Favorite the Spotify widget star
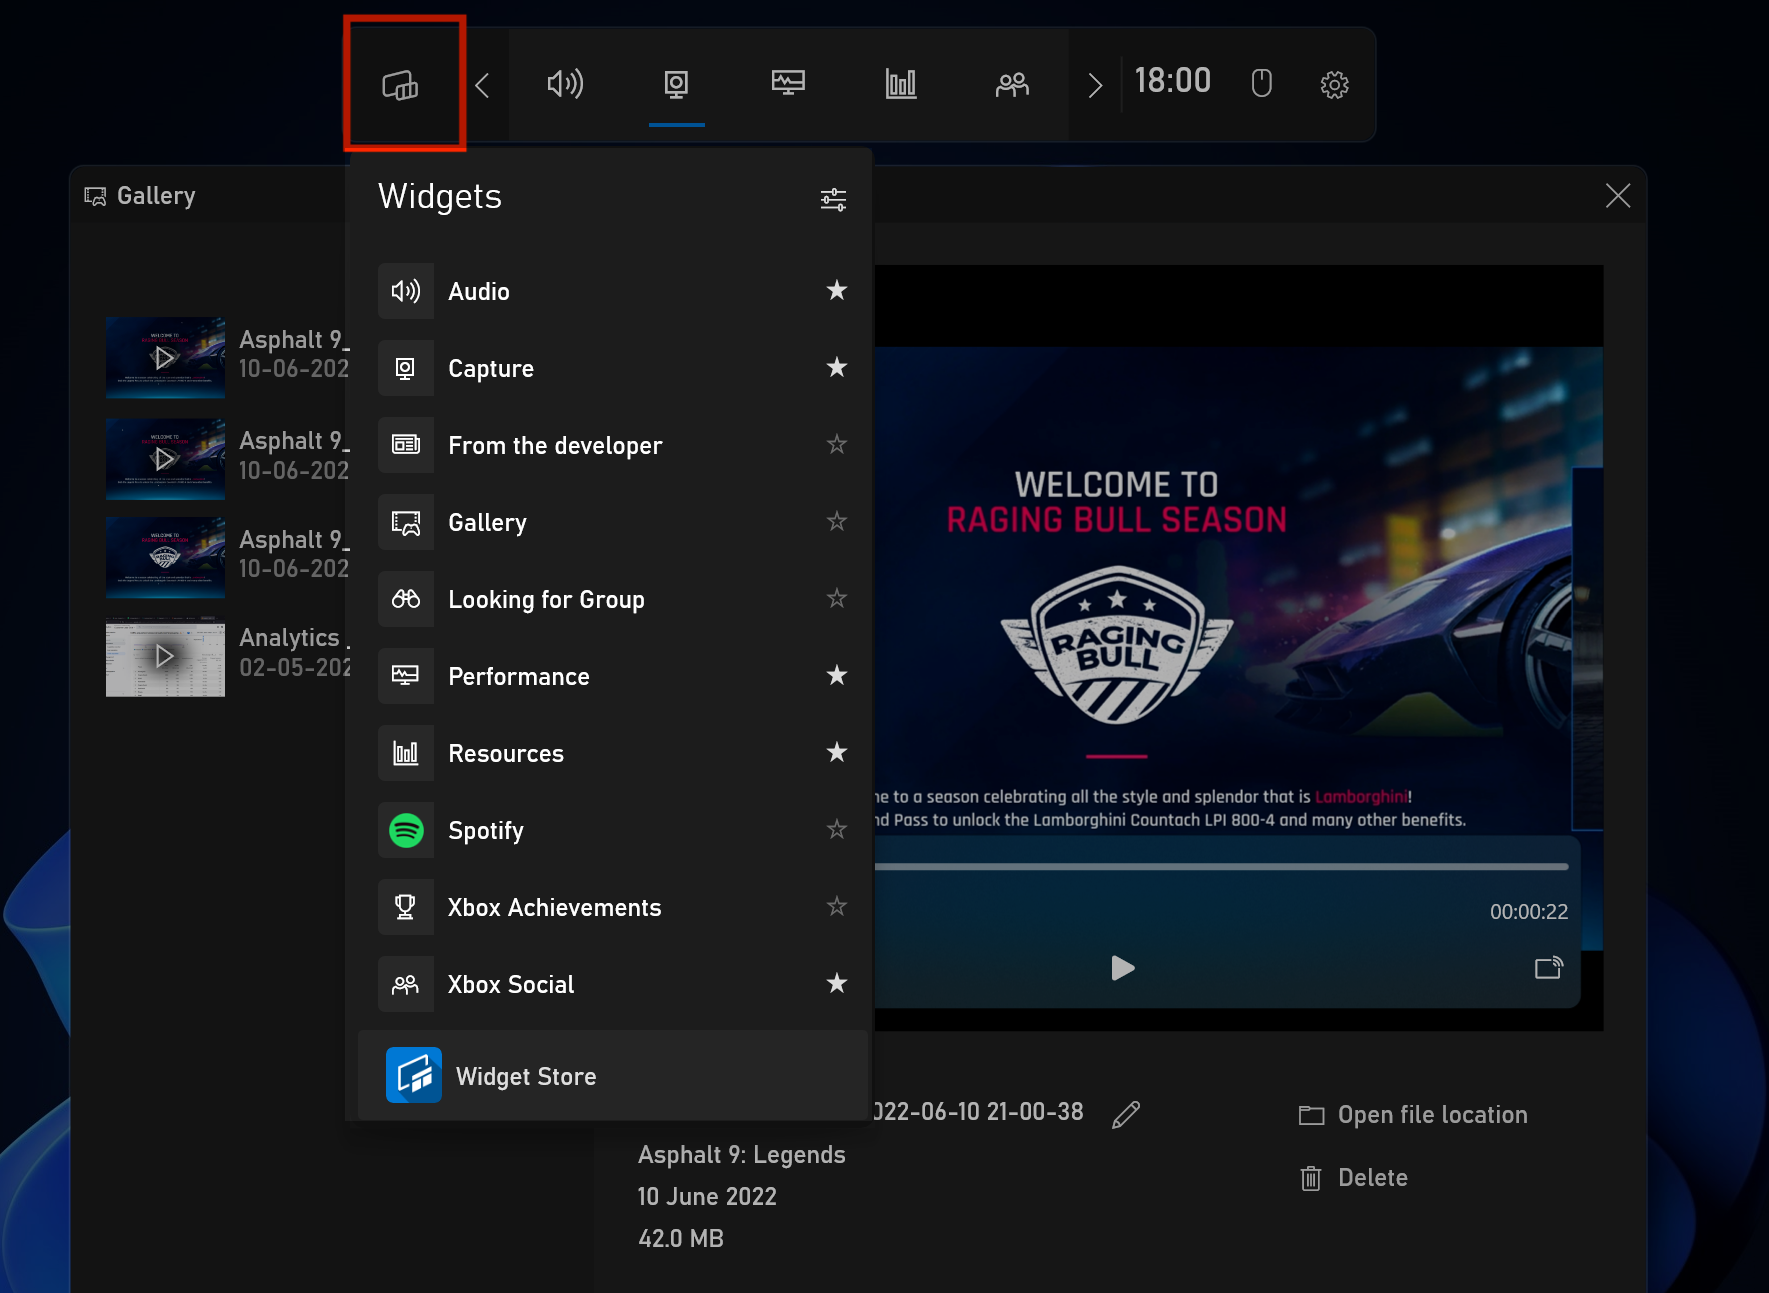The image size is (1769, 1293). pos(837,829)
